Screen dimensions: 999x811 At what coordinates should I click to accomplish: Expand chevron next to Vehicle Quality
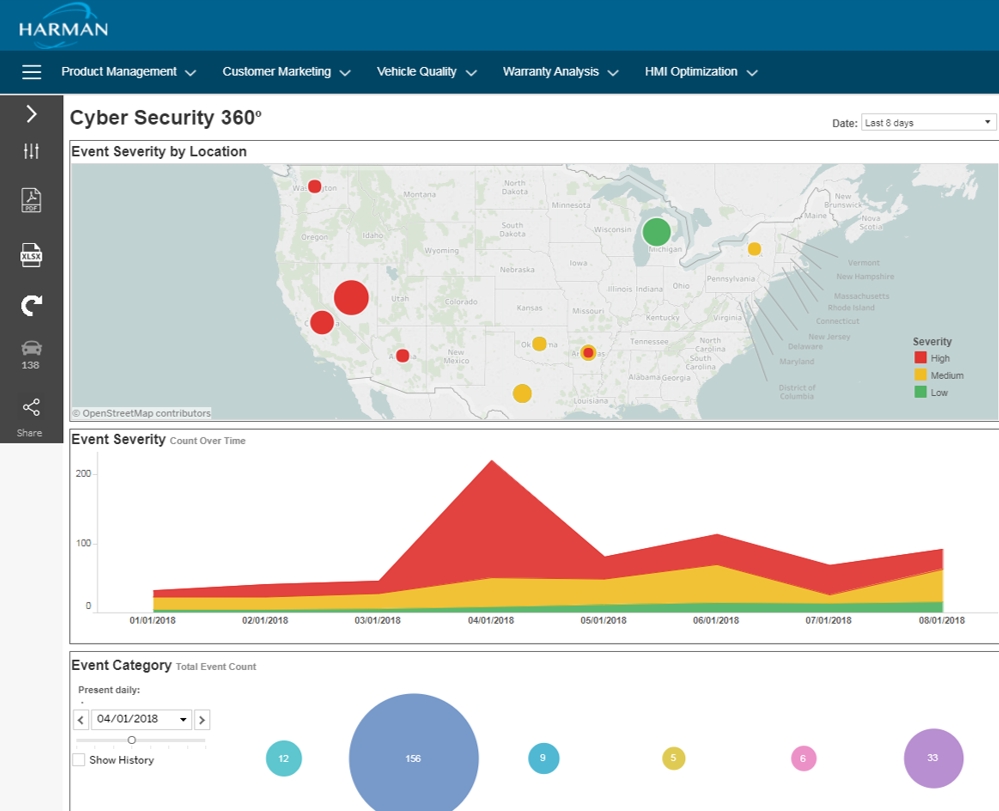(471, 73)
